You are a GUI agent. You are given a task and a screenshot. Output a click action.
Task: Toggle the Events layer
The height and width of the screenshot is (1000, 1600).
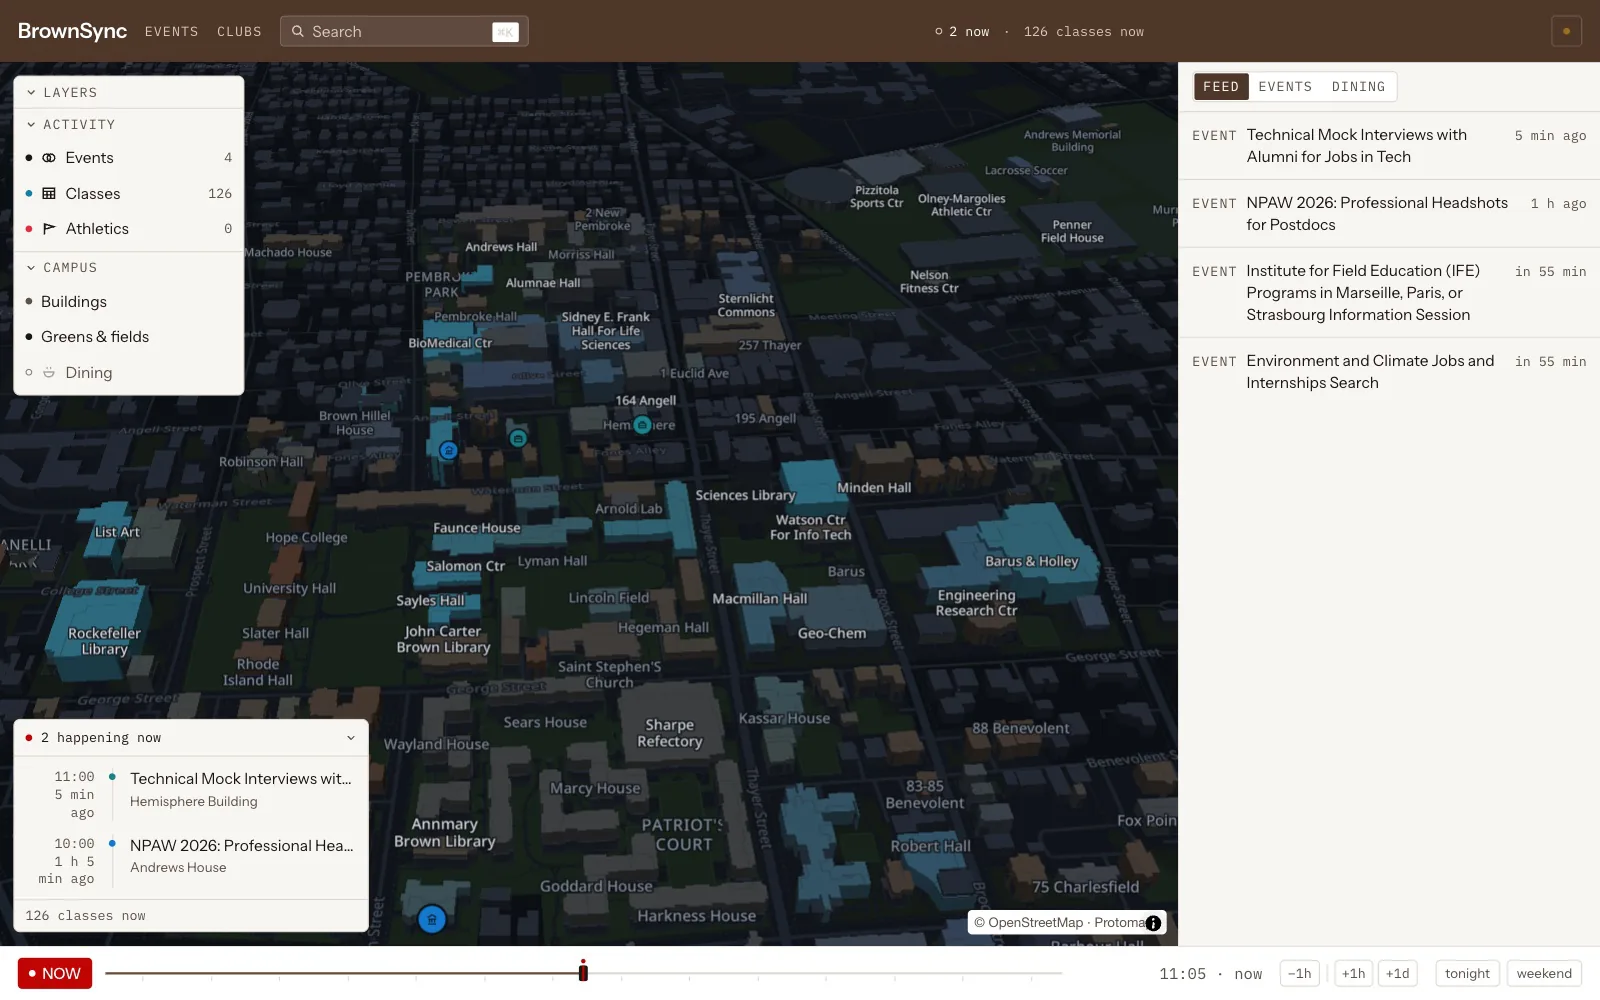129,158
